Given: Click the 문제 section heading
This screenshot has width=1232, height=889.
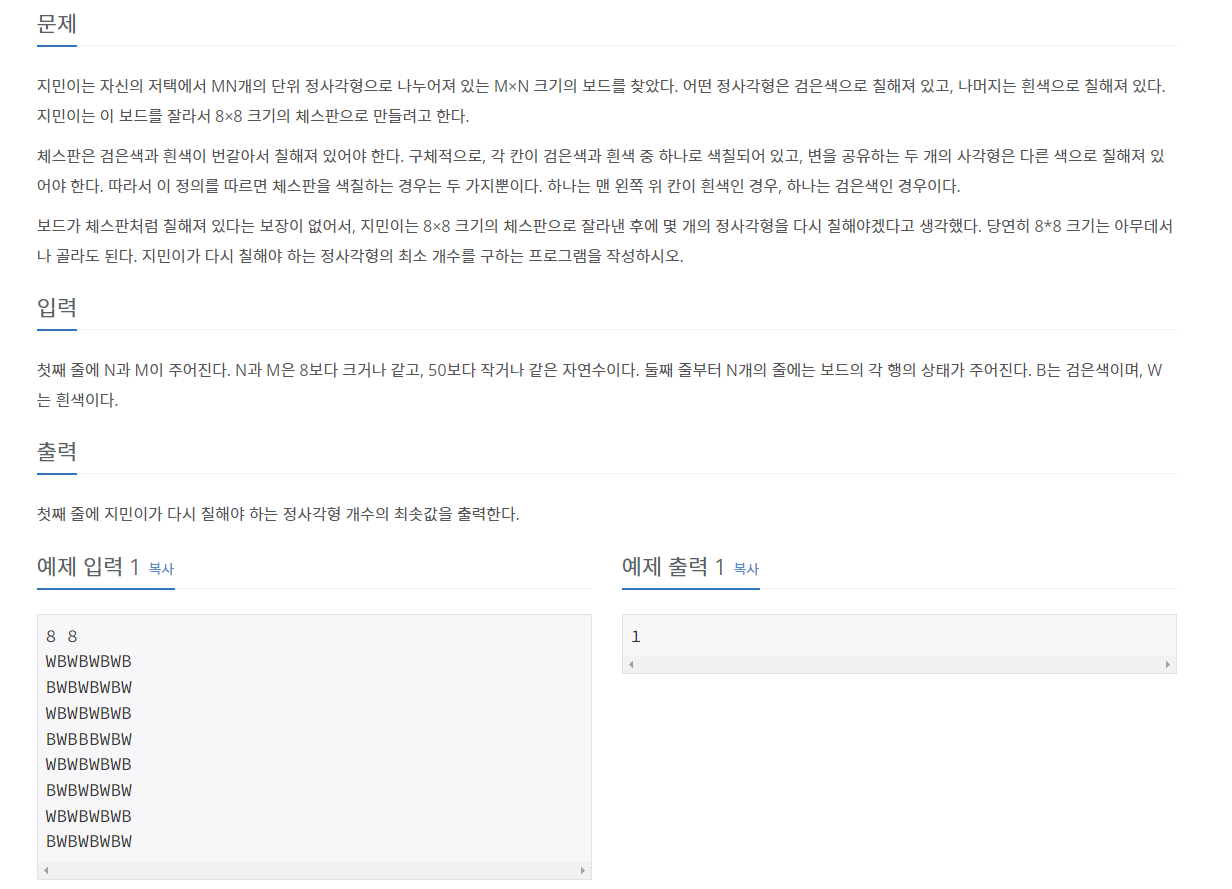Looking at the screenshot, I should [x=57, y=24].
